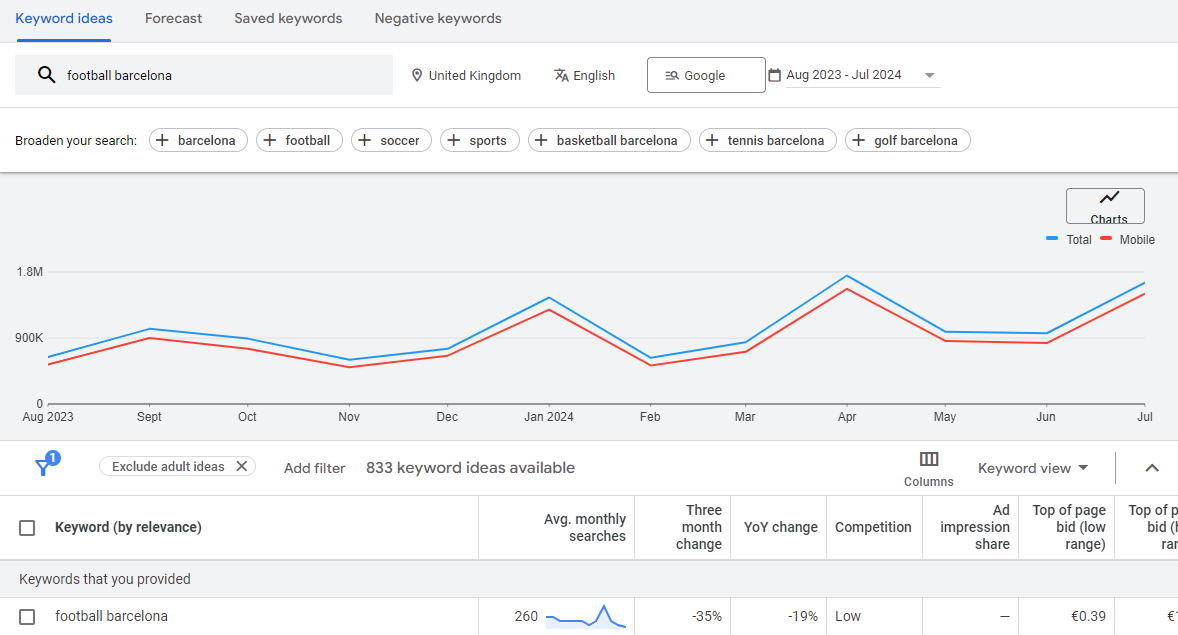Open the Saved keywords tab
The image size is (1178, 635).
[x=288, y=19]
